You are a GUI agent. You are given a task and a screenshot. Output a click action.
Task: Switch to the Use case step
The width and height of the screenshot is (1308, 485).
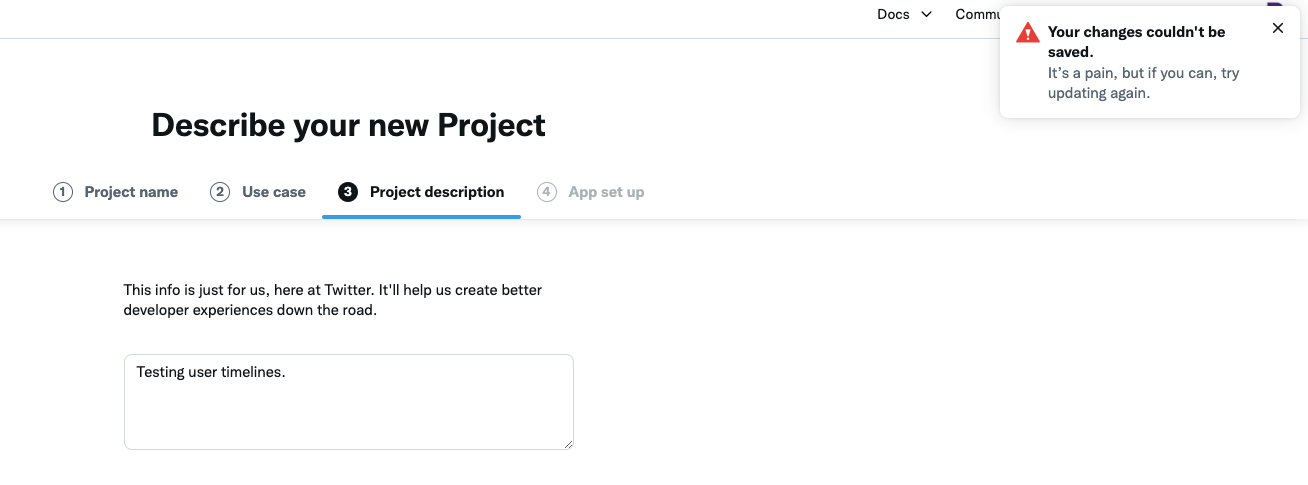[274, 192]
